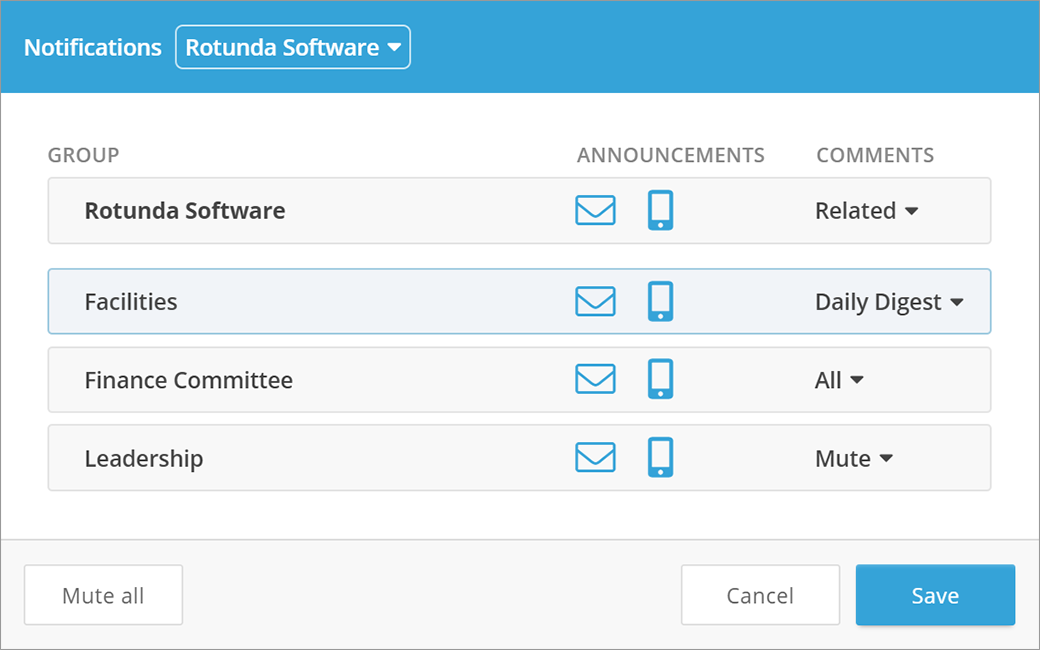Cancel the notification changes
This screenshot has width=1040, height=650.
(760, 595)
